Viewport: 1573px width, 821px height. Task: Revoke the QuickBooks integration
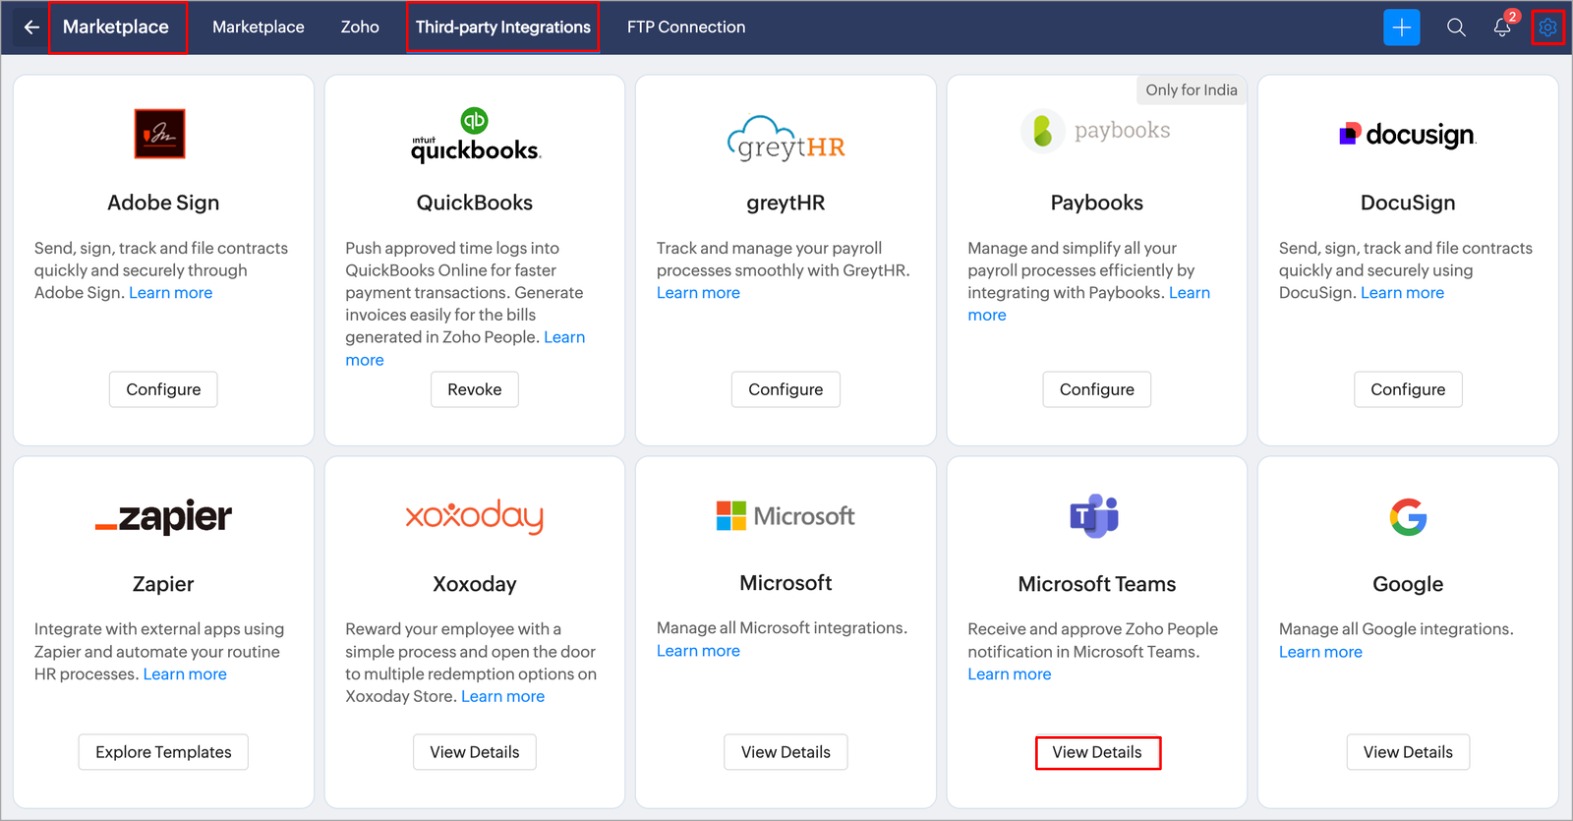475,389
